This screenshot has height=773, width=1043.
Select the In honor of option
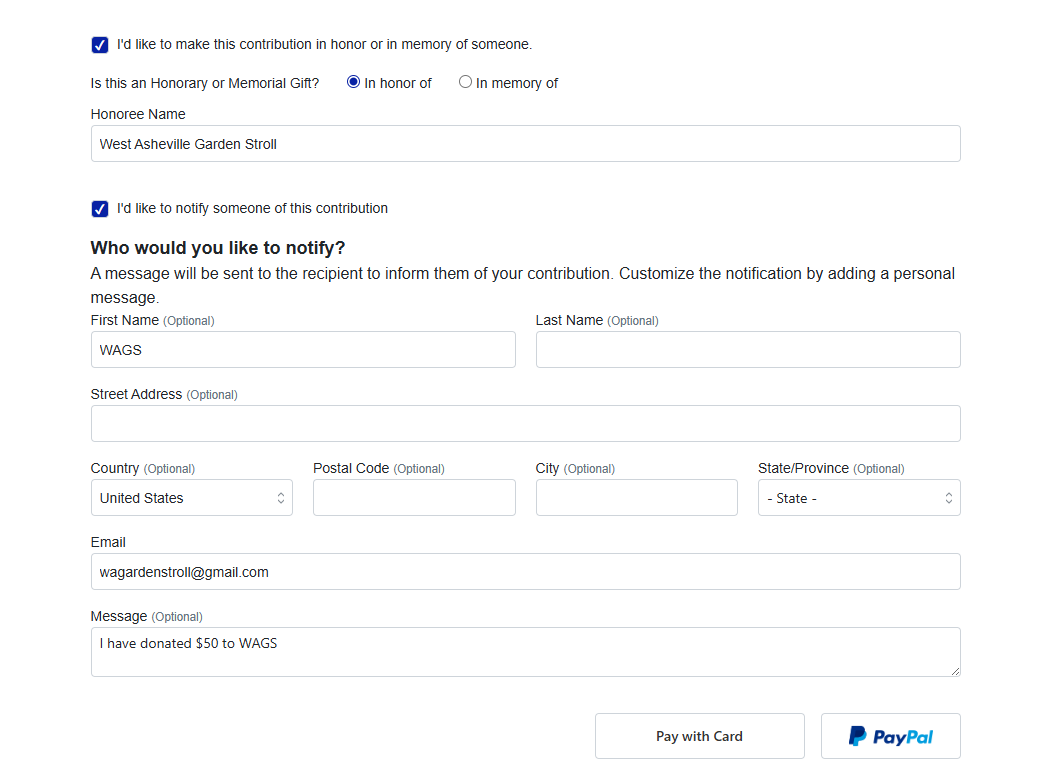(x=353, y=82)
